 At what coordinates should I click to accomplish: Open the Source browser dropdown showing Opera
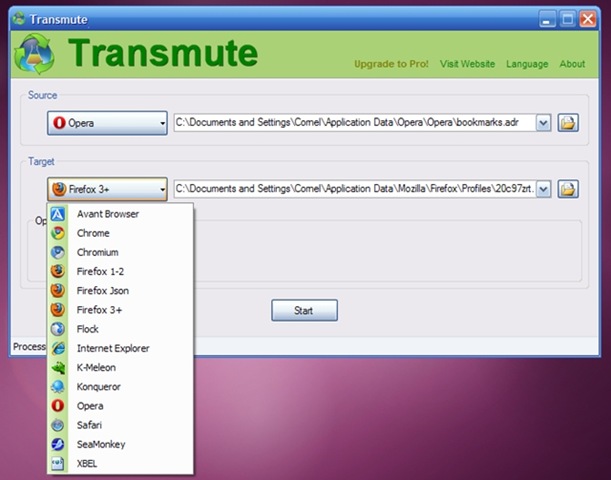[x=107, y=123]
